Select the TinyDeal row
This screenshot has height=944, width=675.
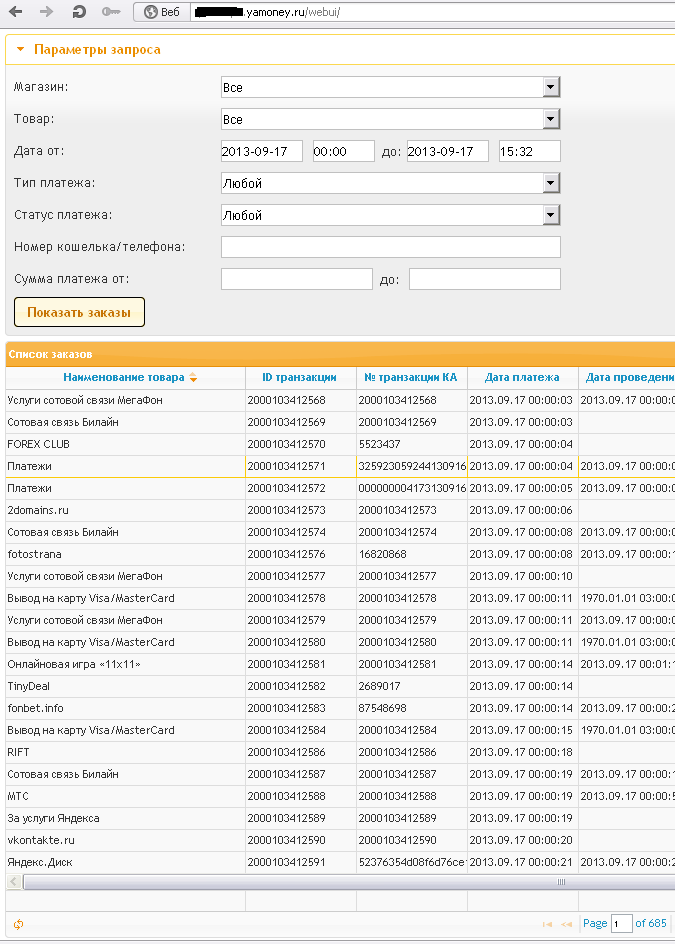pos(340,686)
